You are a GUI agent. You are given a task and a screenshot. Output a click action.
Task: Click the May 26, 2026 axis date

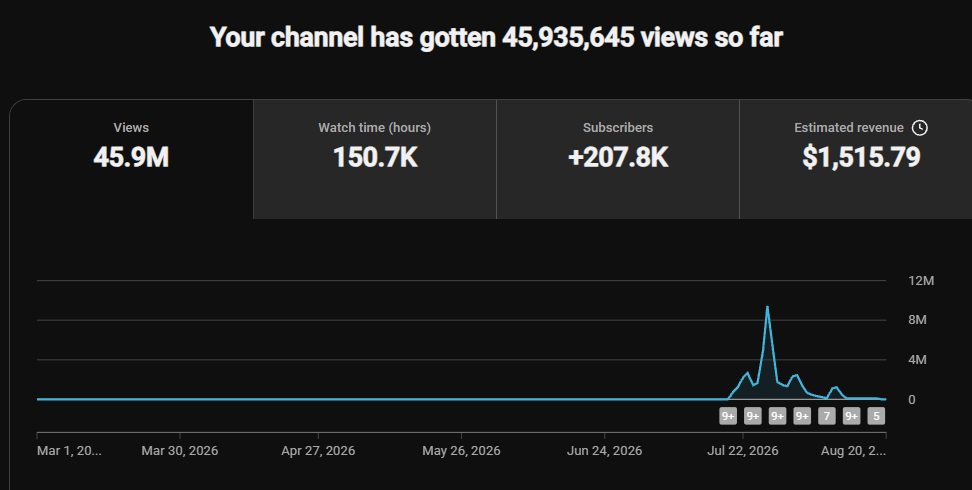[461, 451]
